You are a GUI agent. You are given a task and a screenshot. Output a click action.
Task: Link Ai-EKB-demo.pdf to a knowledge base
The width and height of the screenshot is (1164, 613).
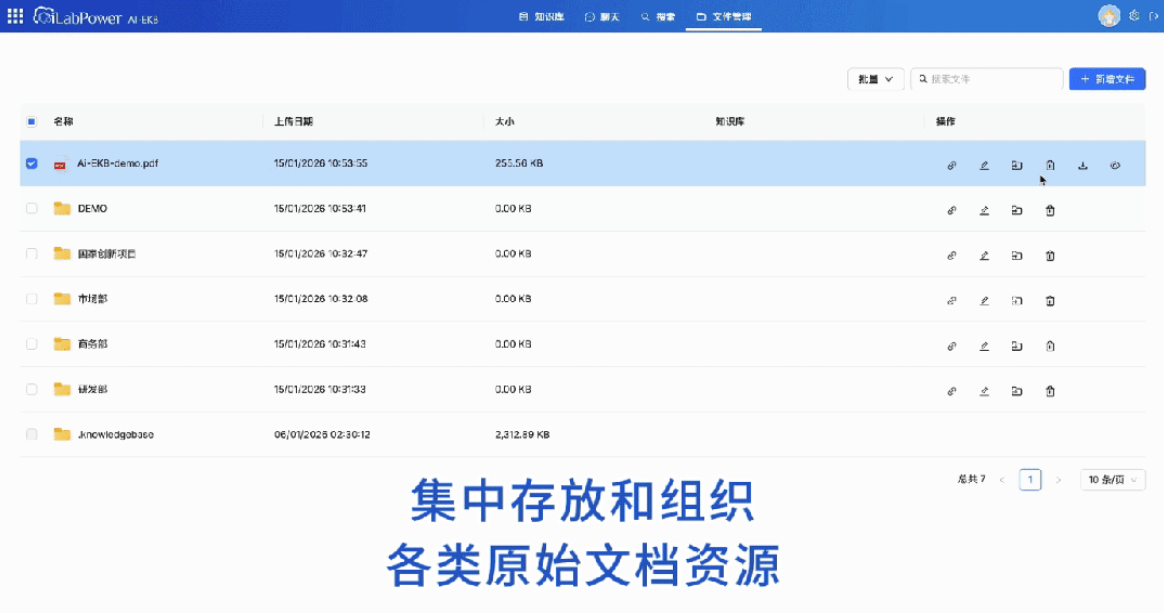[x=952, y=165]
